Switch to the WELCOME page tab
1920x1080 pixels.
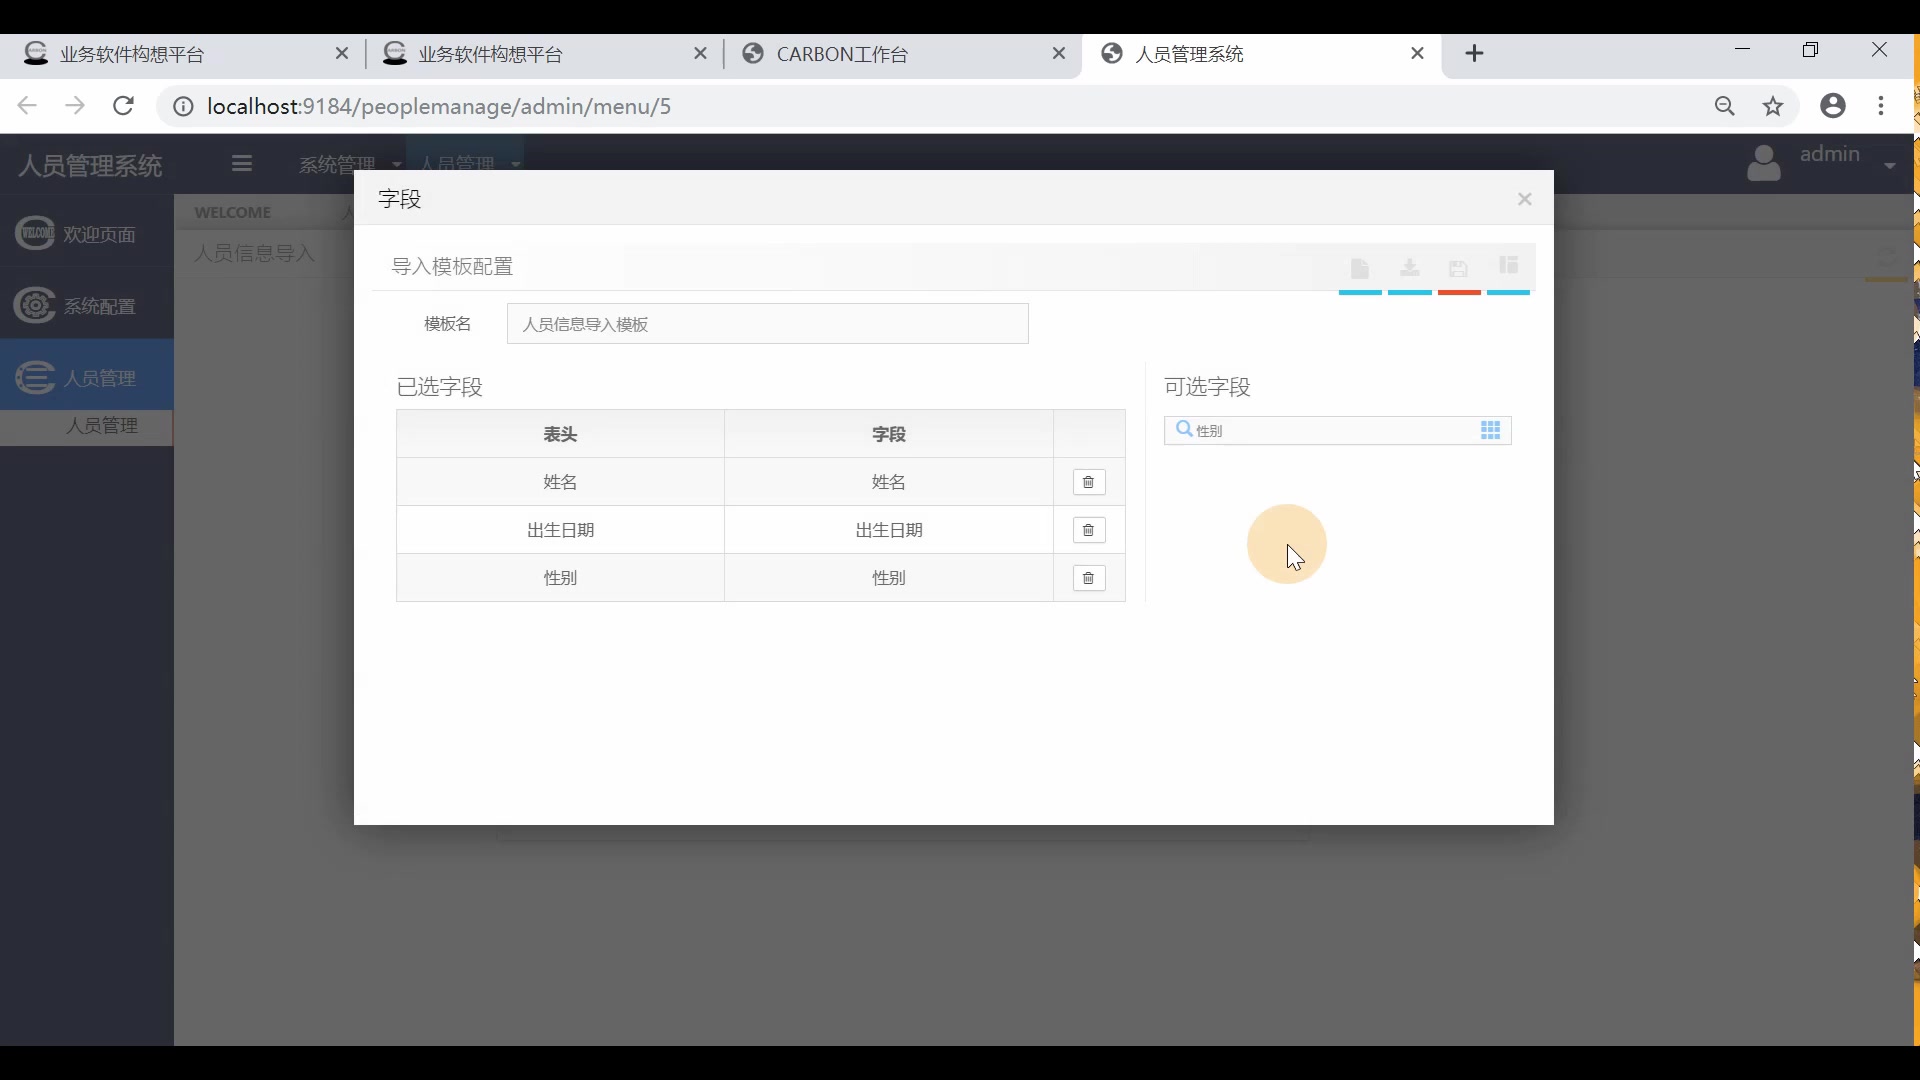coord(233,212)
